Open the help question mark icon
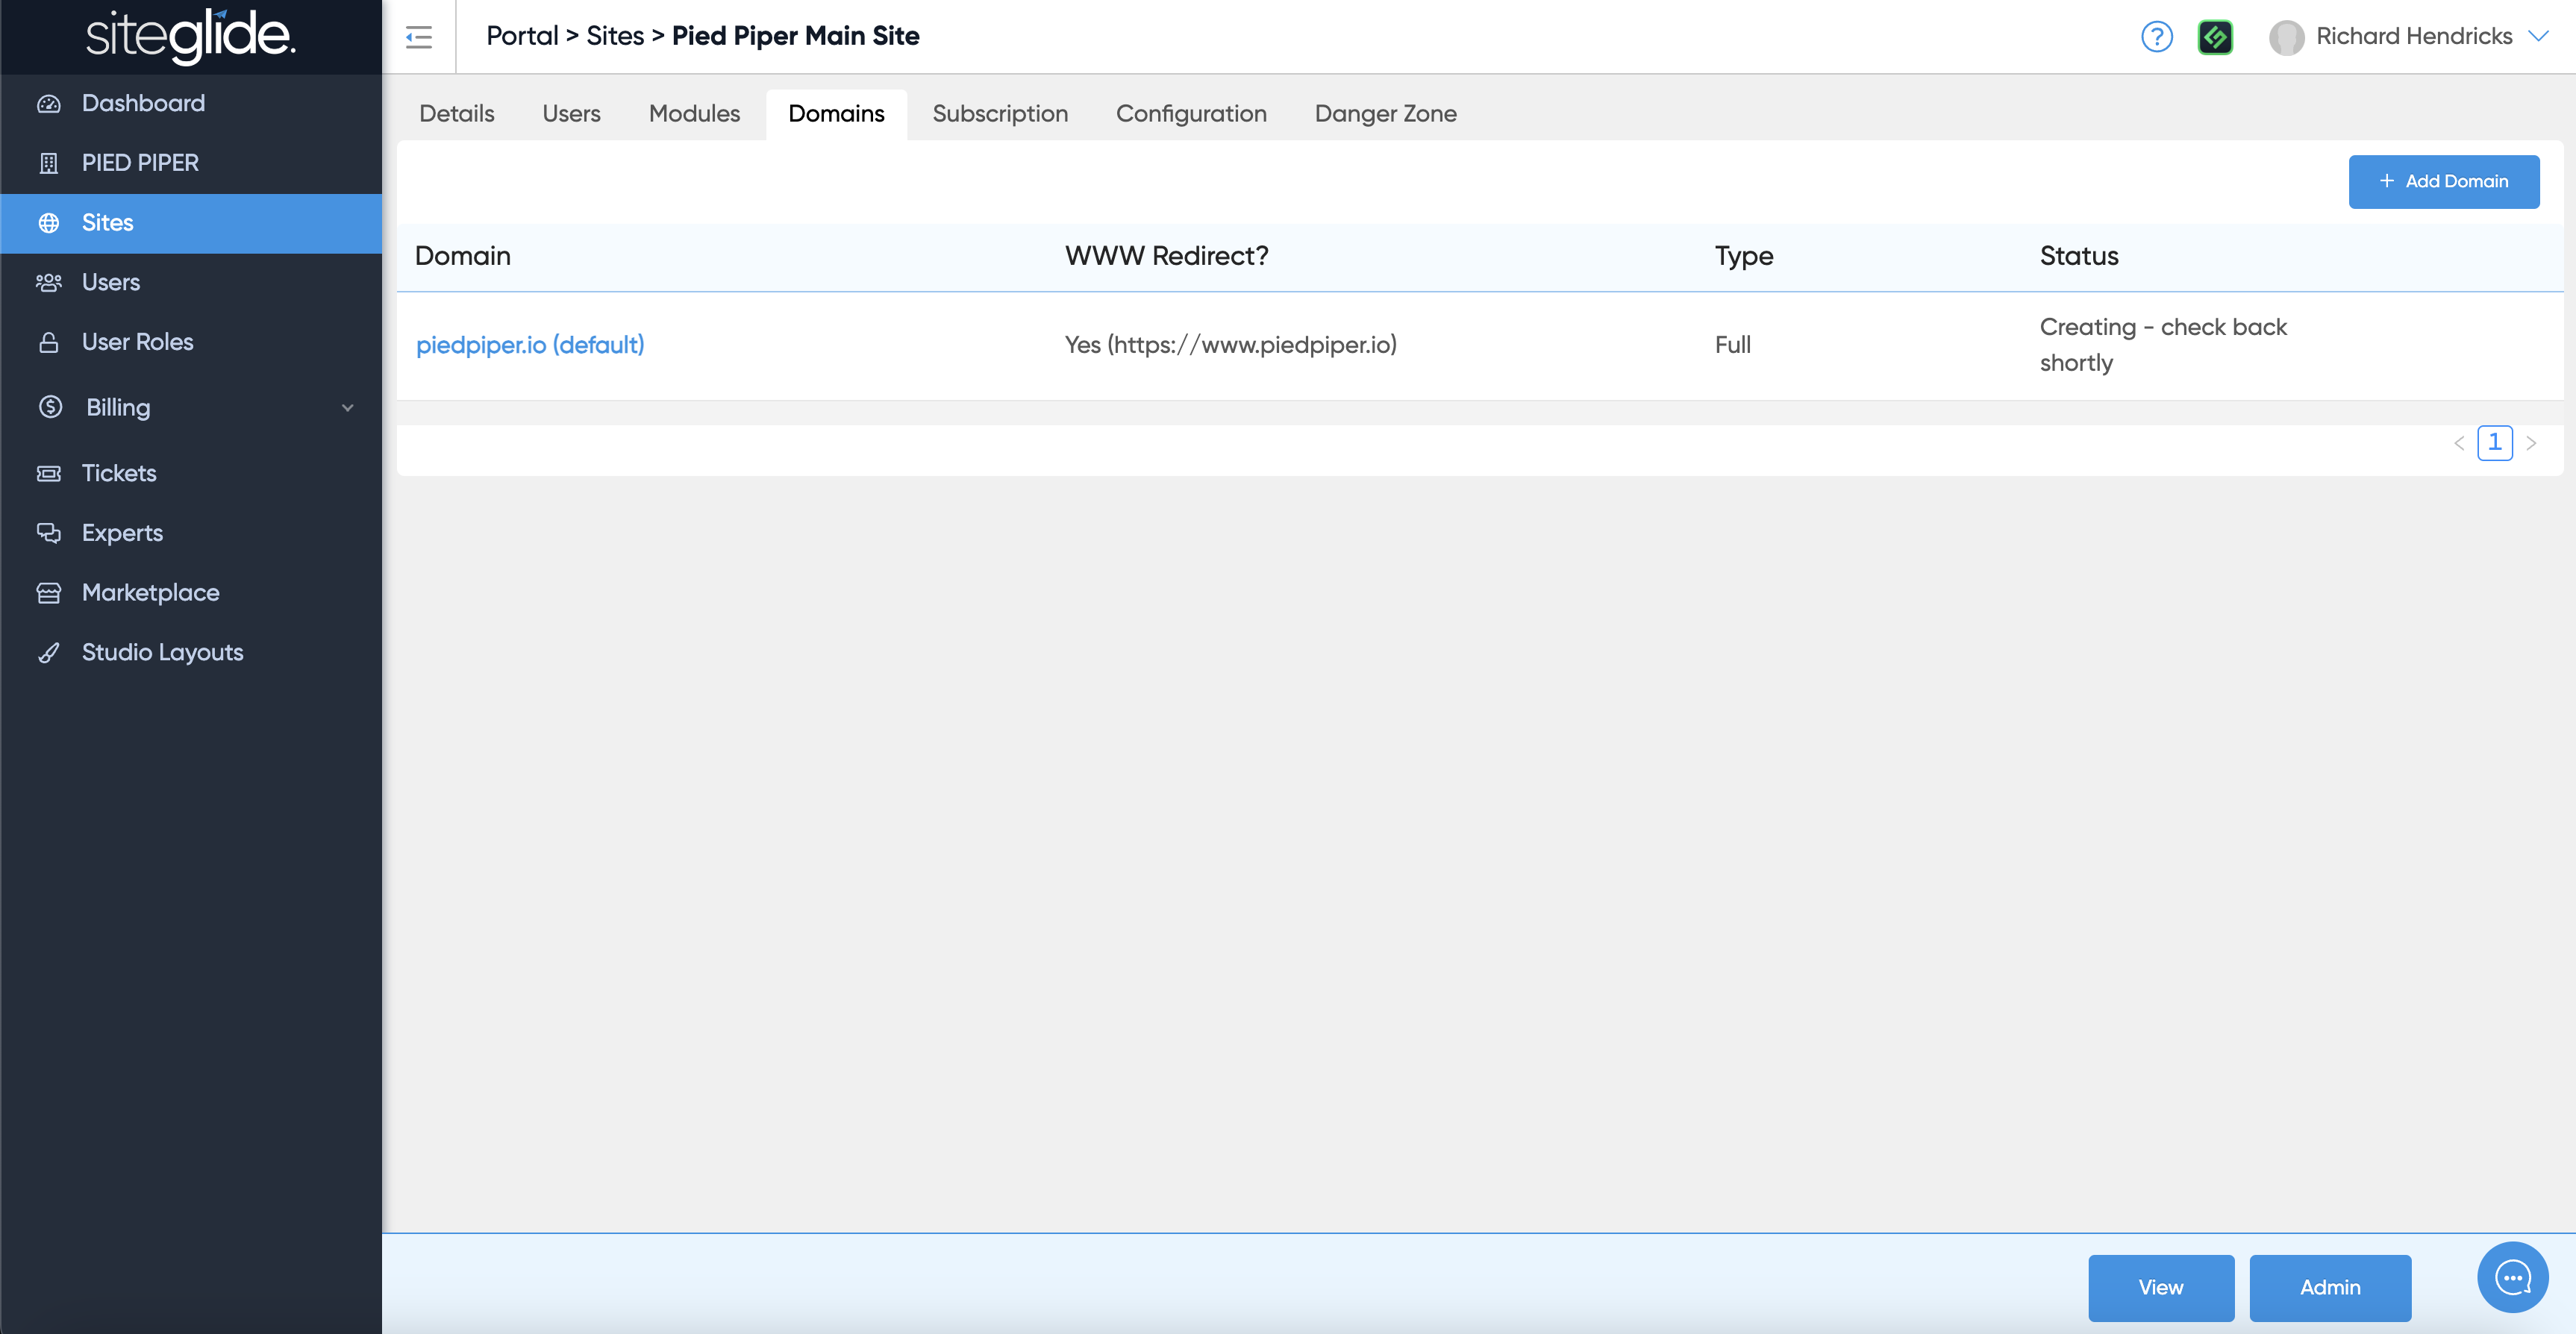Screen dimensions: 2576x1334 [2156, 37]
